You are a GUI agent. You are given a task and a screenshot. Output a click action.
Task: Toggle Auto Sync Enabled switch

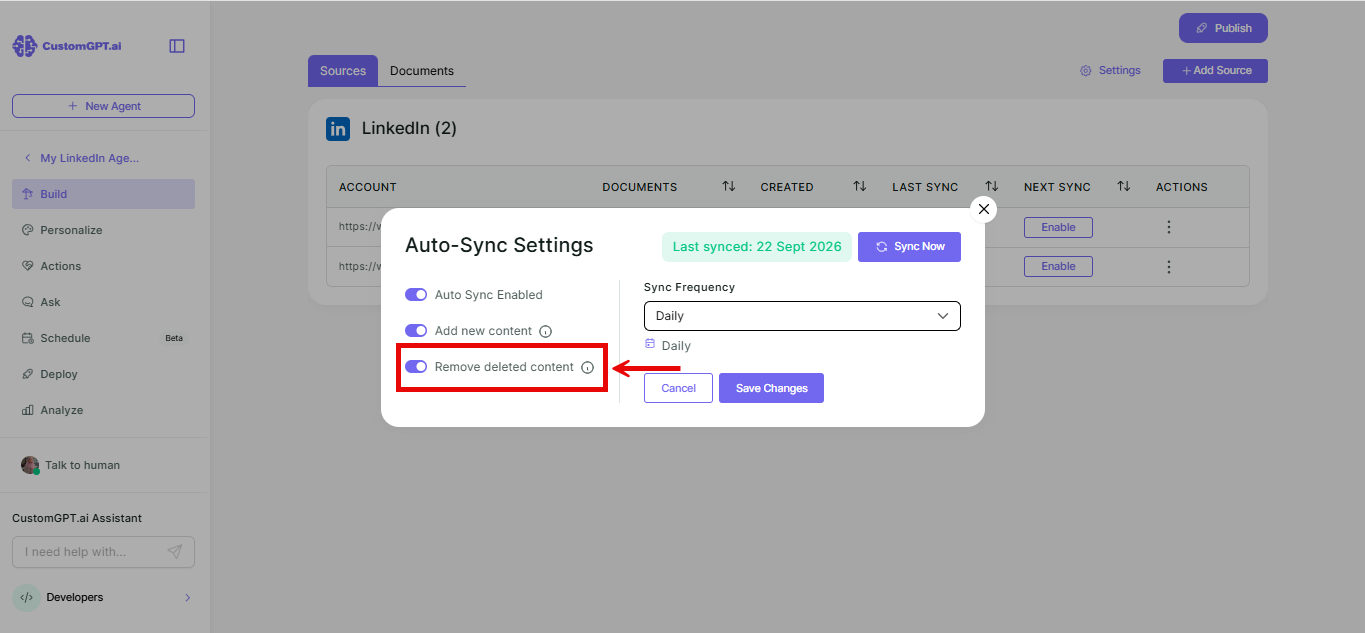[x=416, y=295]
